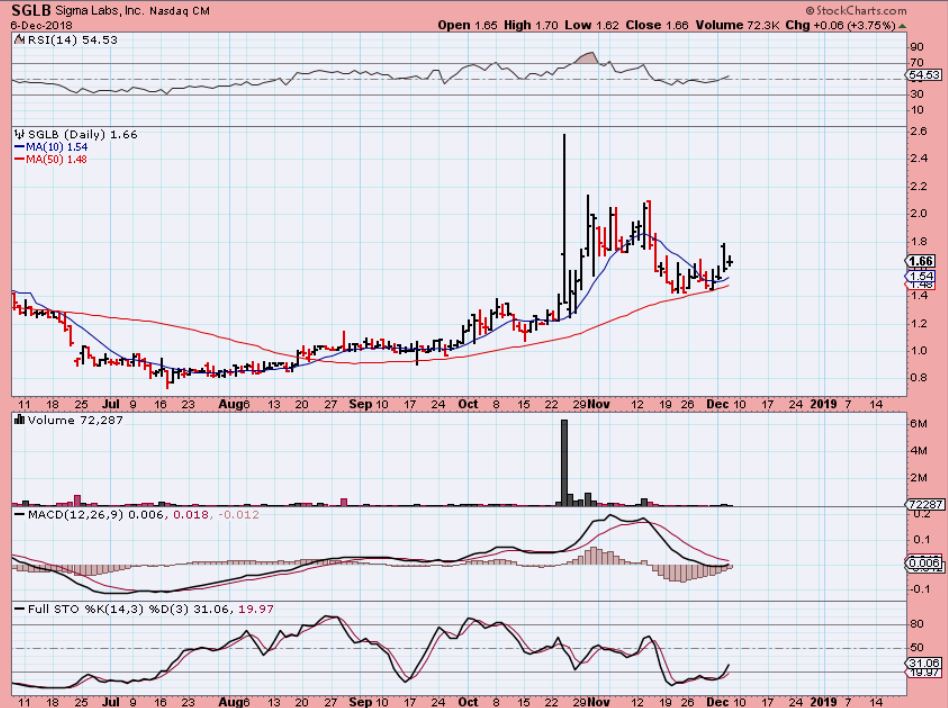
Task: Click the Sep label on price chart axis
Action: click(360, 404)
